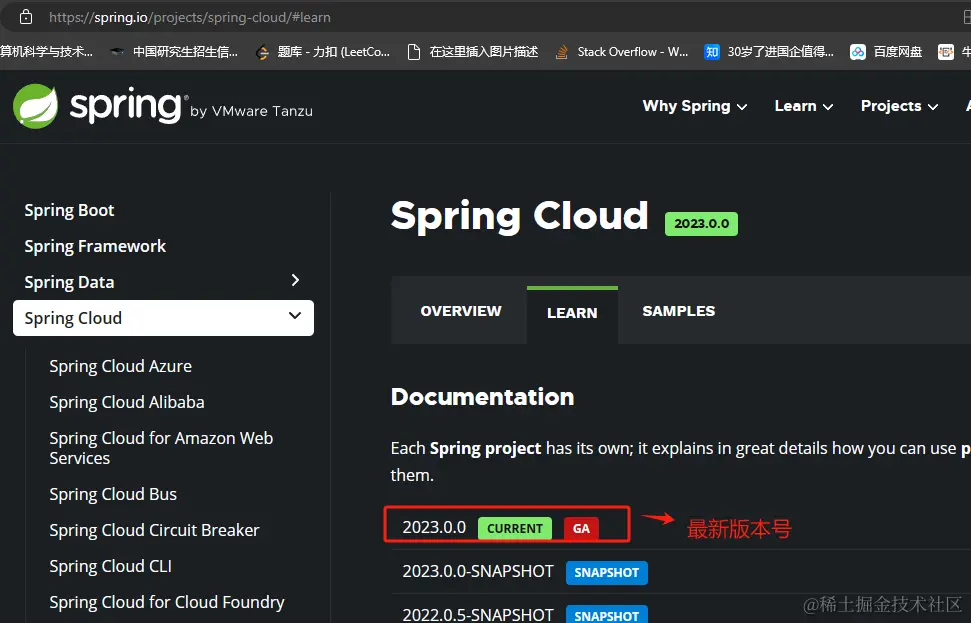Click the Spring leaf logo
Screen dimensions: 971x623
coord(36,106)
